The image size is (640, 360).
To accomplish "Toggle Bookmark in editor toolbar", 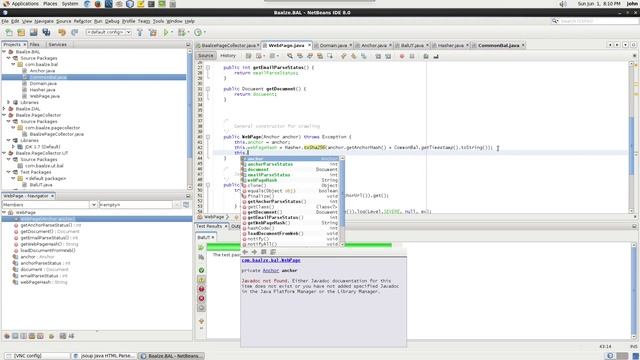I will 363,56.
